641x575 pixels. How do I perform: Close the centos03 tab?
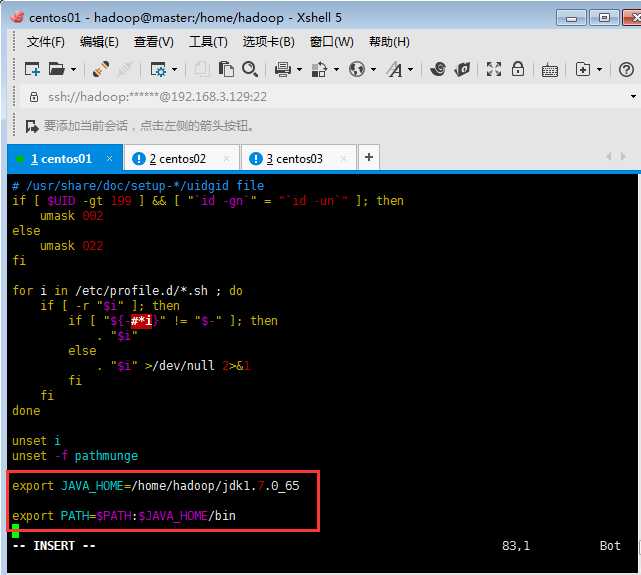343,158
